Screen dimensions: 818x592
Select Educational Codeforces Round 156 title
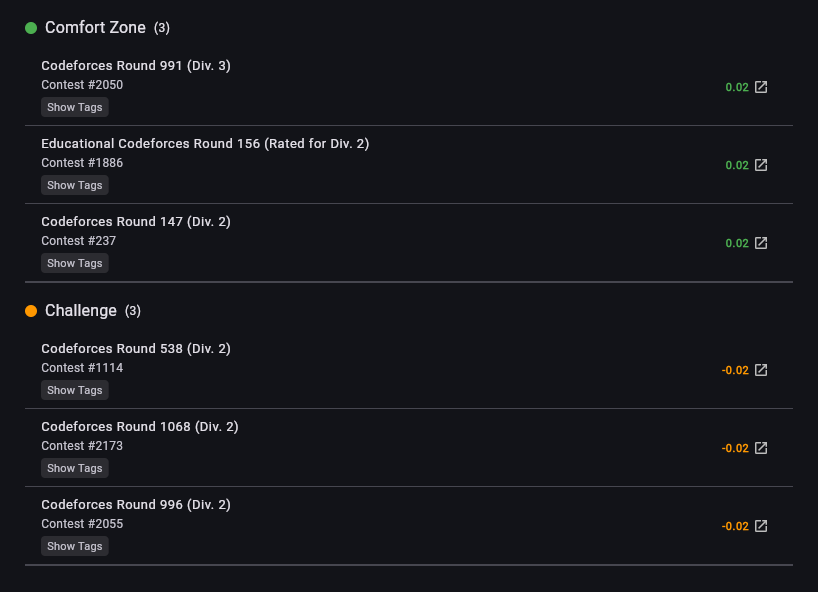tap(205, 144)
